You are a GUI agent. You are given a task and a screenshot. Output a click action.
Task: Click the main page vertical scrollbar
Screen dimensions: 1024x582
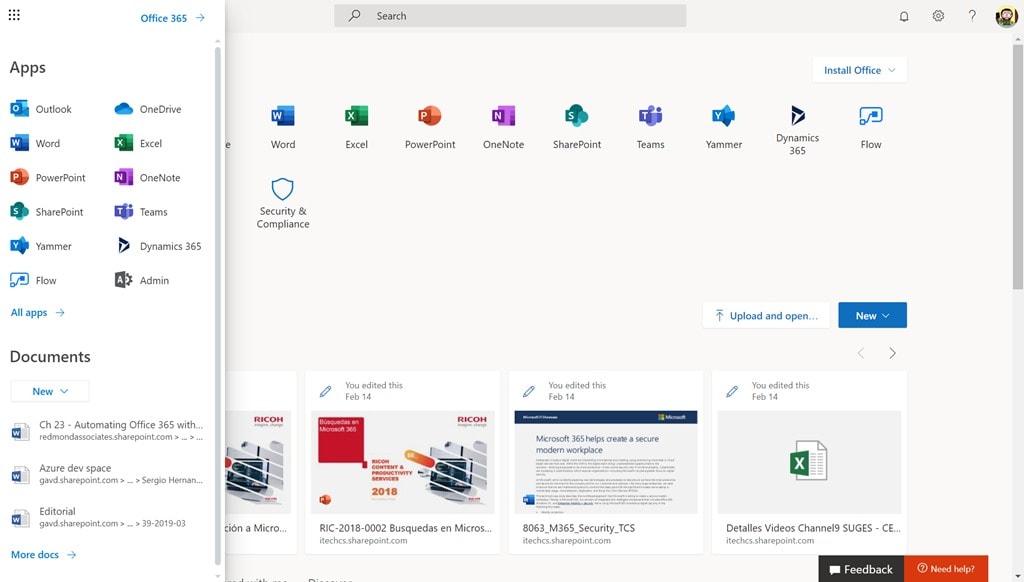(1017, 167)
